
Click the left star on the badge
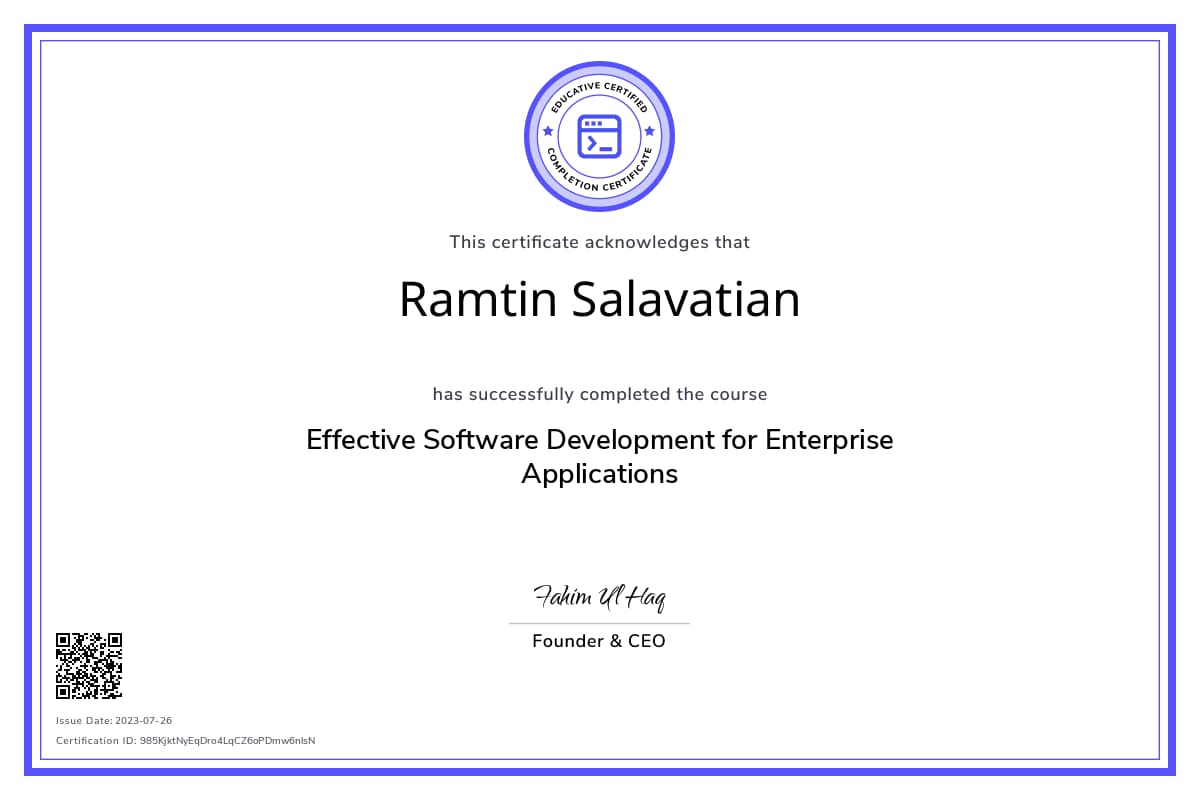coord(547,131)
